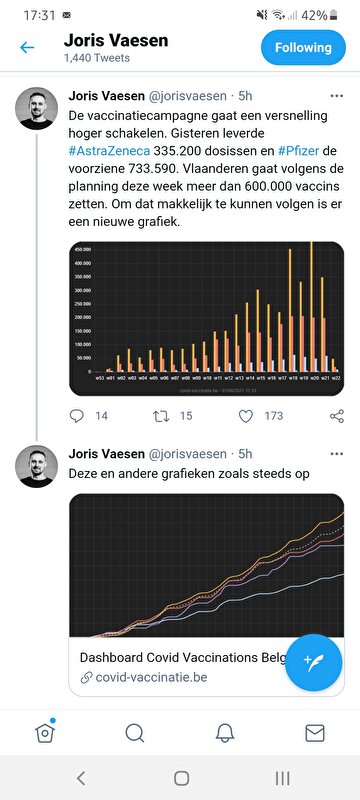The image size is (360, 800).
Task: Tap the Android home navigation button
Action: tap(182, 778)
